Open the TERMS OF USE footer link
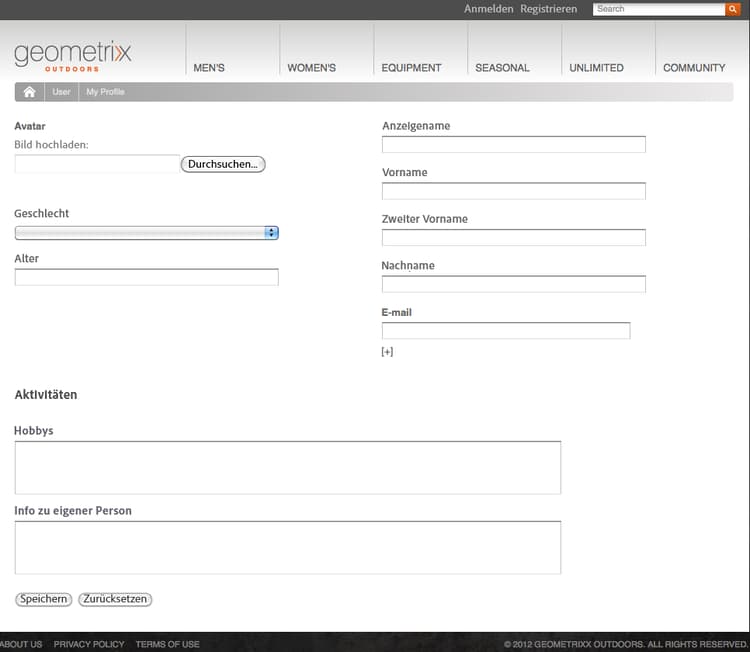Viewport: 750px width, 652px height. pos(167,644)
